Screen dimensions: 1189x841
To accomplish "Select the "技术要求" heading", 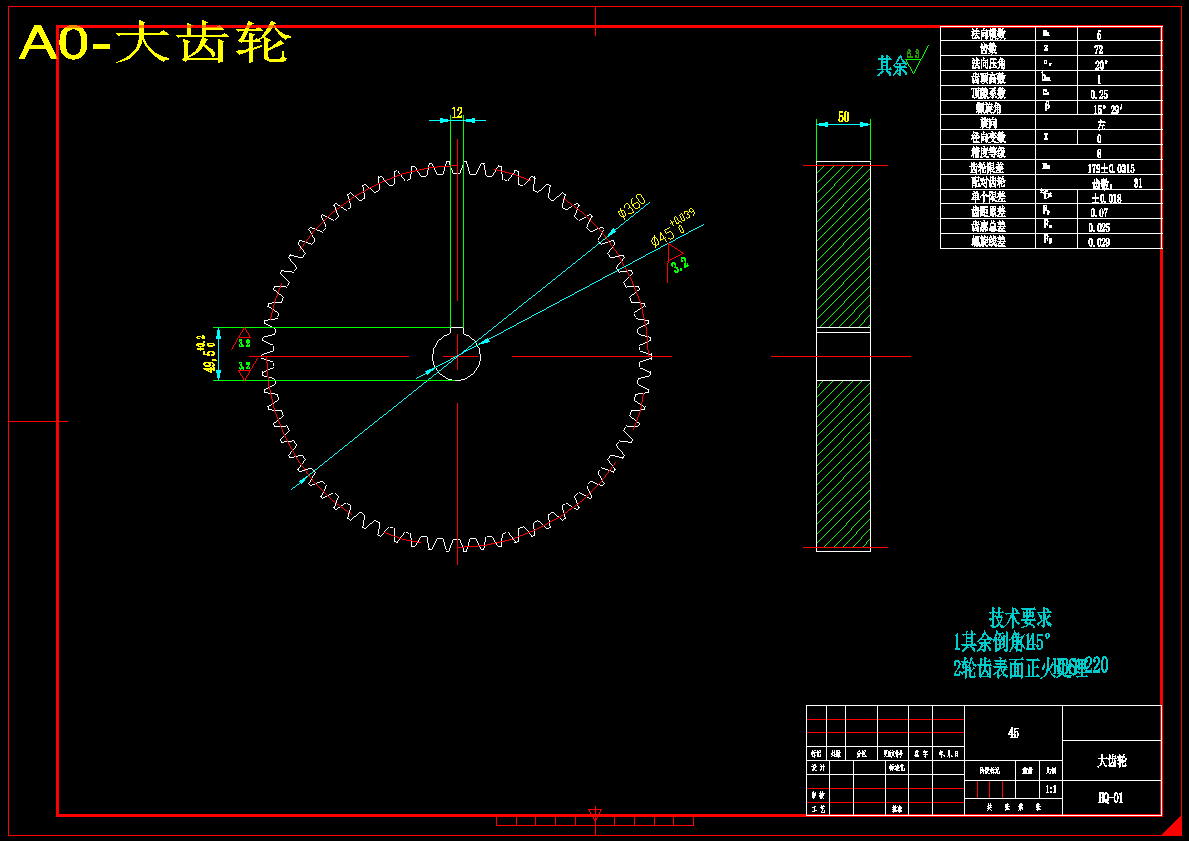I will (1020, 617).
